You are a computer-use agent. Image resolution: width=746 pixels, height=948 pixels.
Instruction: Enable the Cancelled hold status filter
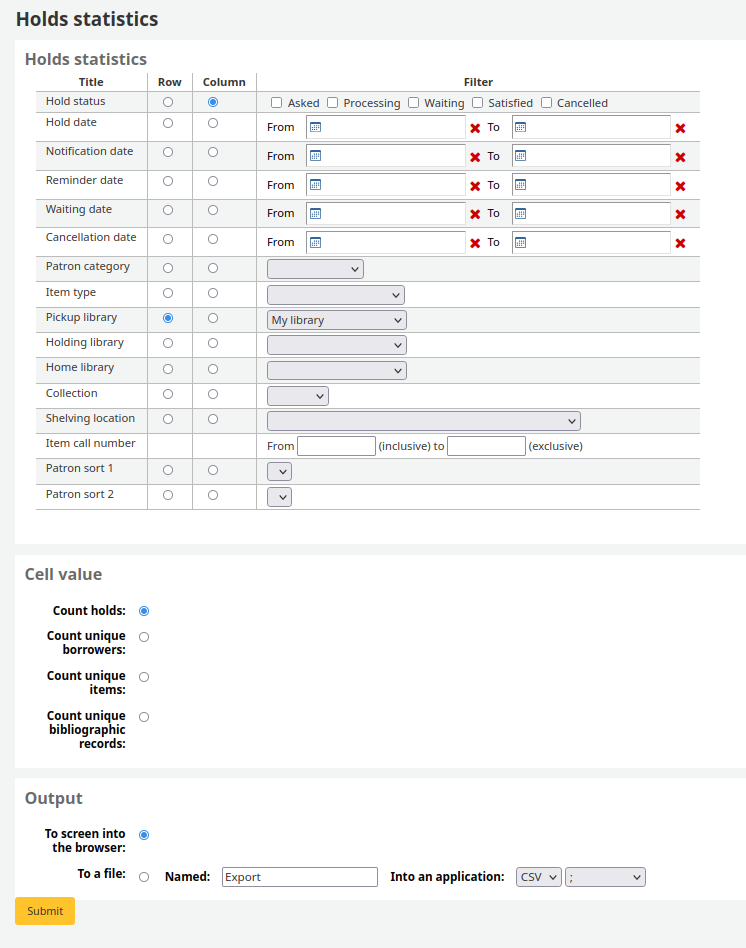tap(546, 102)
